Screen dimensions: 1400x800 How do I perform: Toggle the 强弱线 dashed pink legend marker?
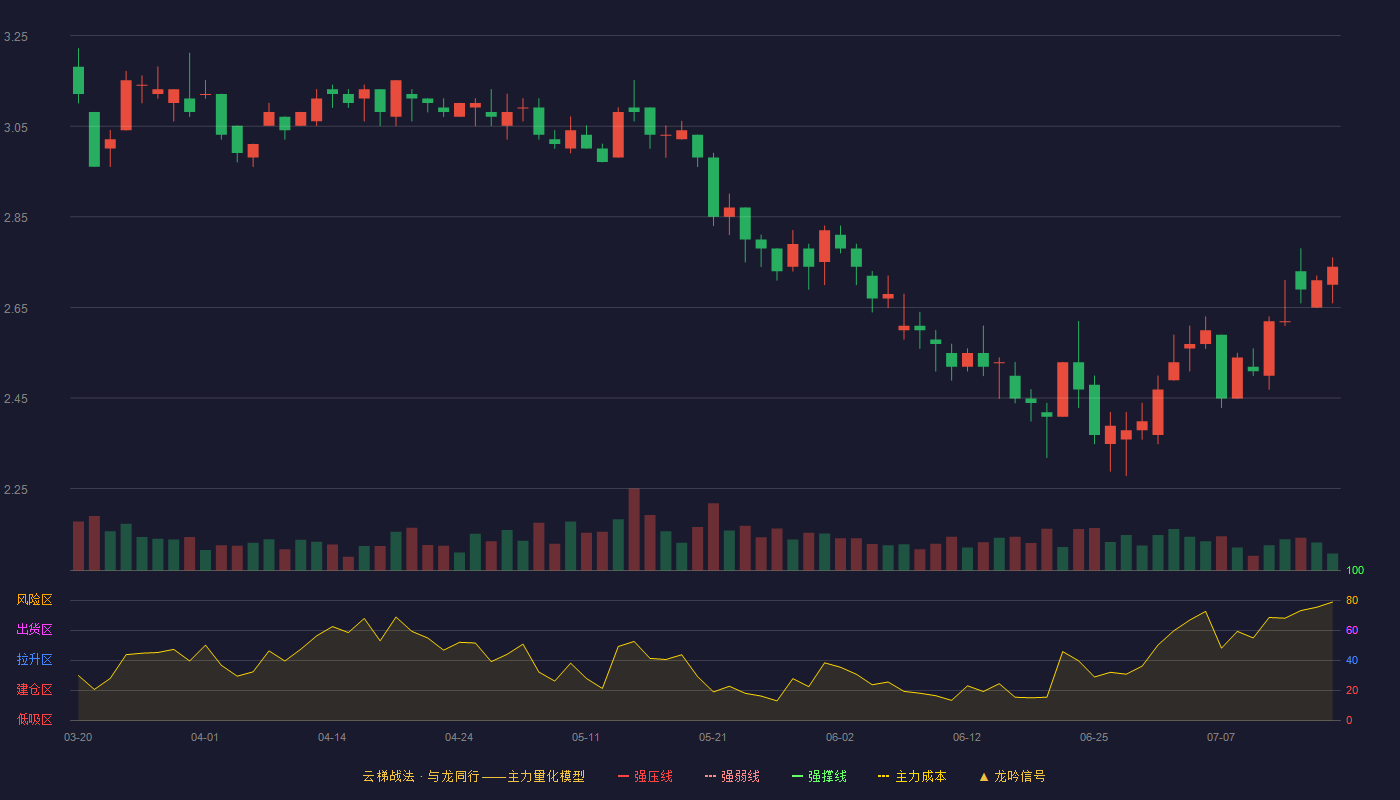(x=710, y=776)
